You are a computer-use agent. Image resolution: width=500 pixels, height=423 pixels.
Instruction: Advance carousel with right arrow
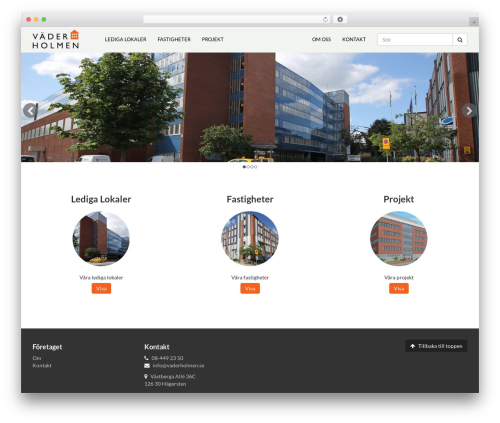(x=469, y=110)
